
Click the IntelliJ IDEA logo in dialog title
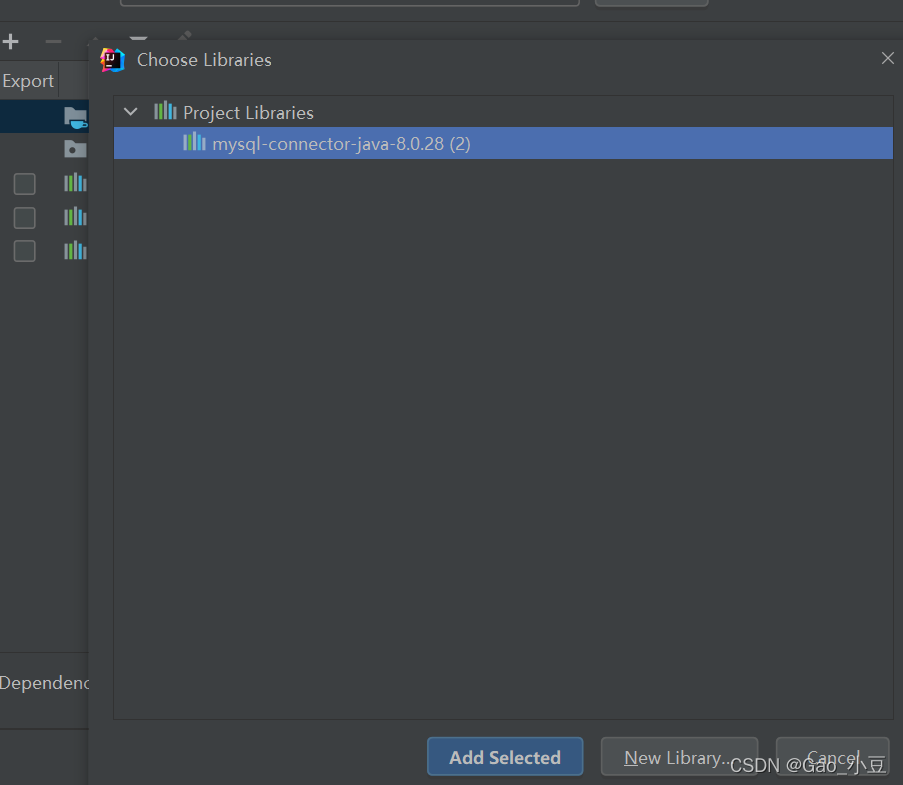point(112,60)
